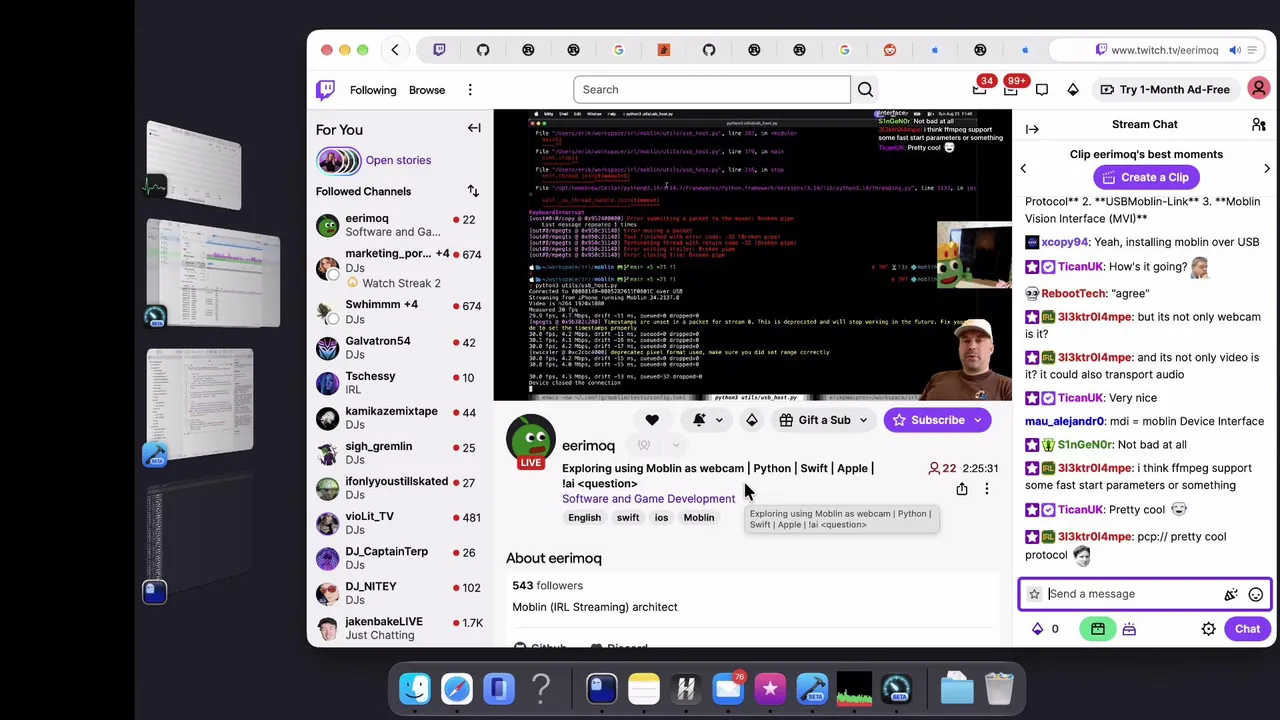Switch to the Browse tab

[x=427, y=90]
